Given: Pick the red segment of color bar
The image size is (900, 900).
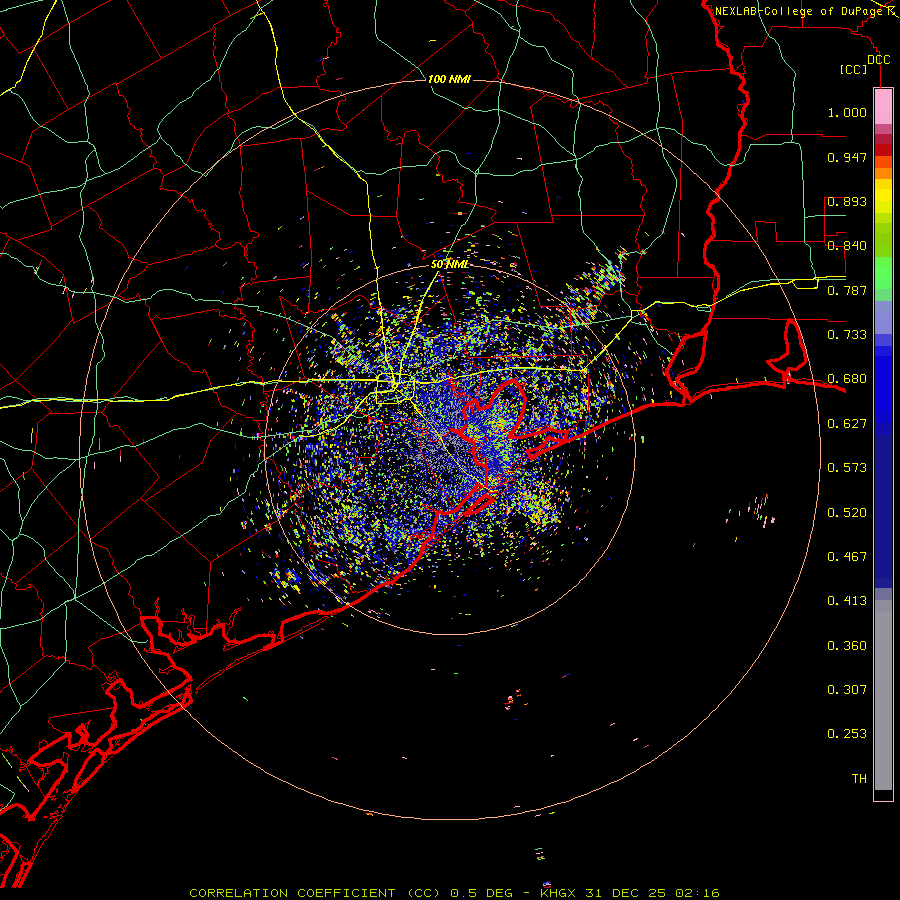Looking at the screenshot, I should pos(883,150).
